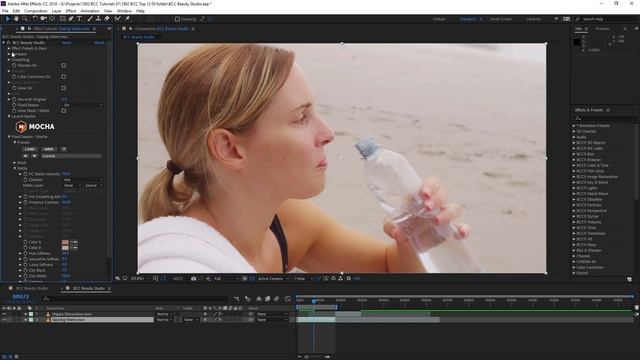Toggle the stopwatch for Hue Softness
Viewport: 640px width, 360px height.
tap(25, 253)
